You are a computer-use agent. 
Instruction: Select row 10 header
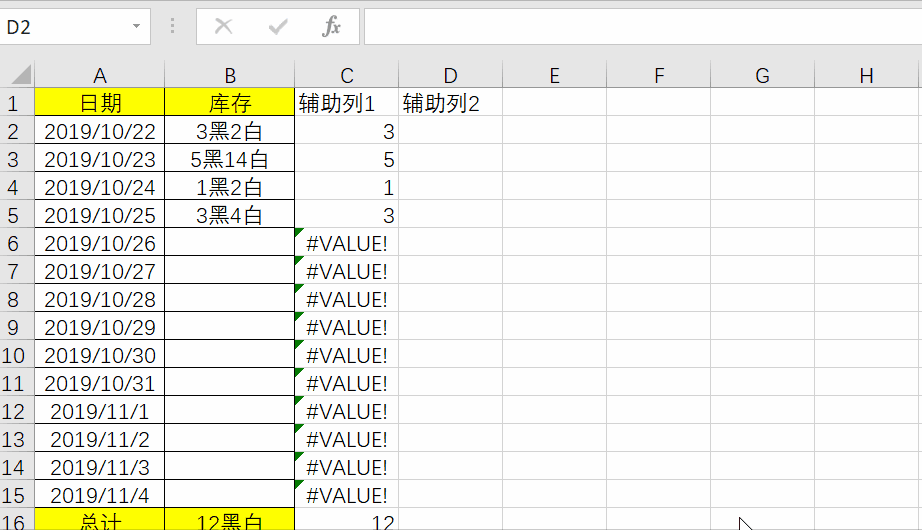pyautogui.click(x=16, y=354)
